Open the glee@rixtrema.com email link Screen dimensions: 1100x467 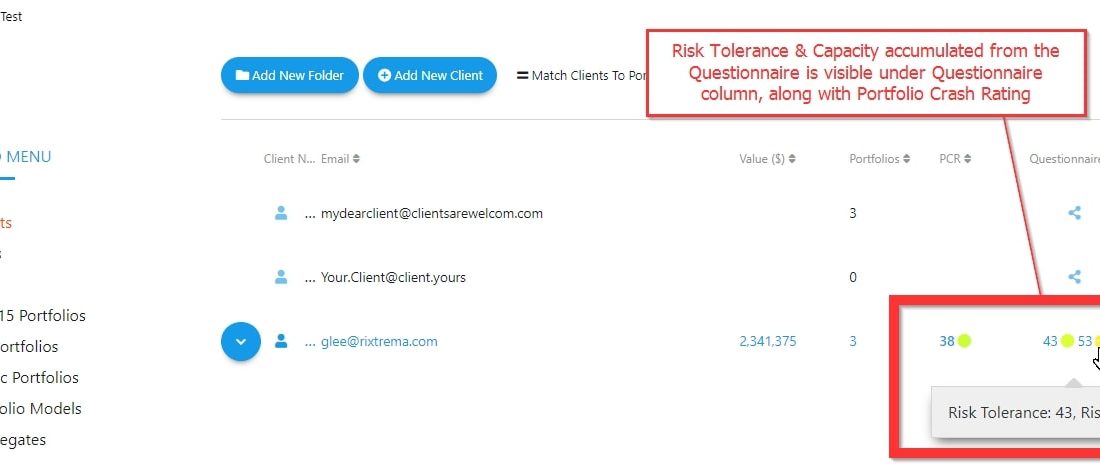pyautogui.click(x=379, y=341)
